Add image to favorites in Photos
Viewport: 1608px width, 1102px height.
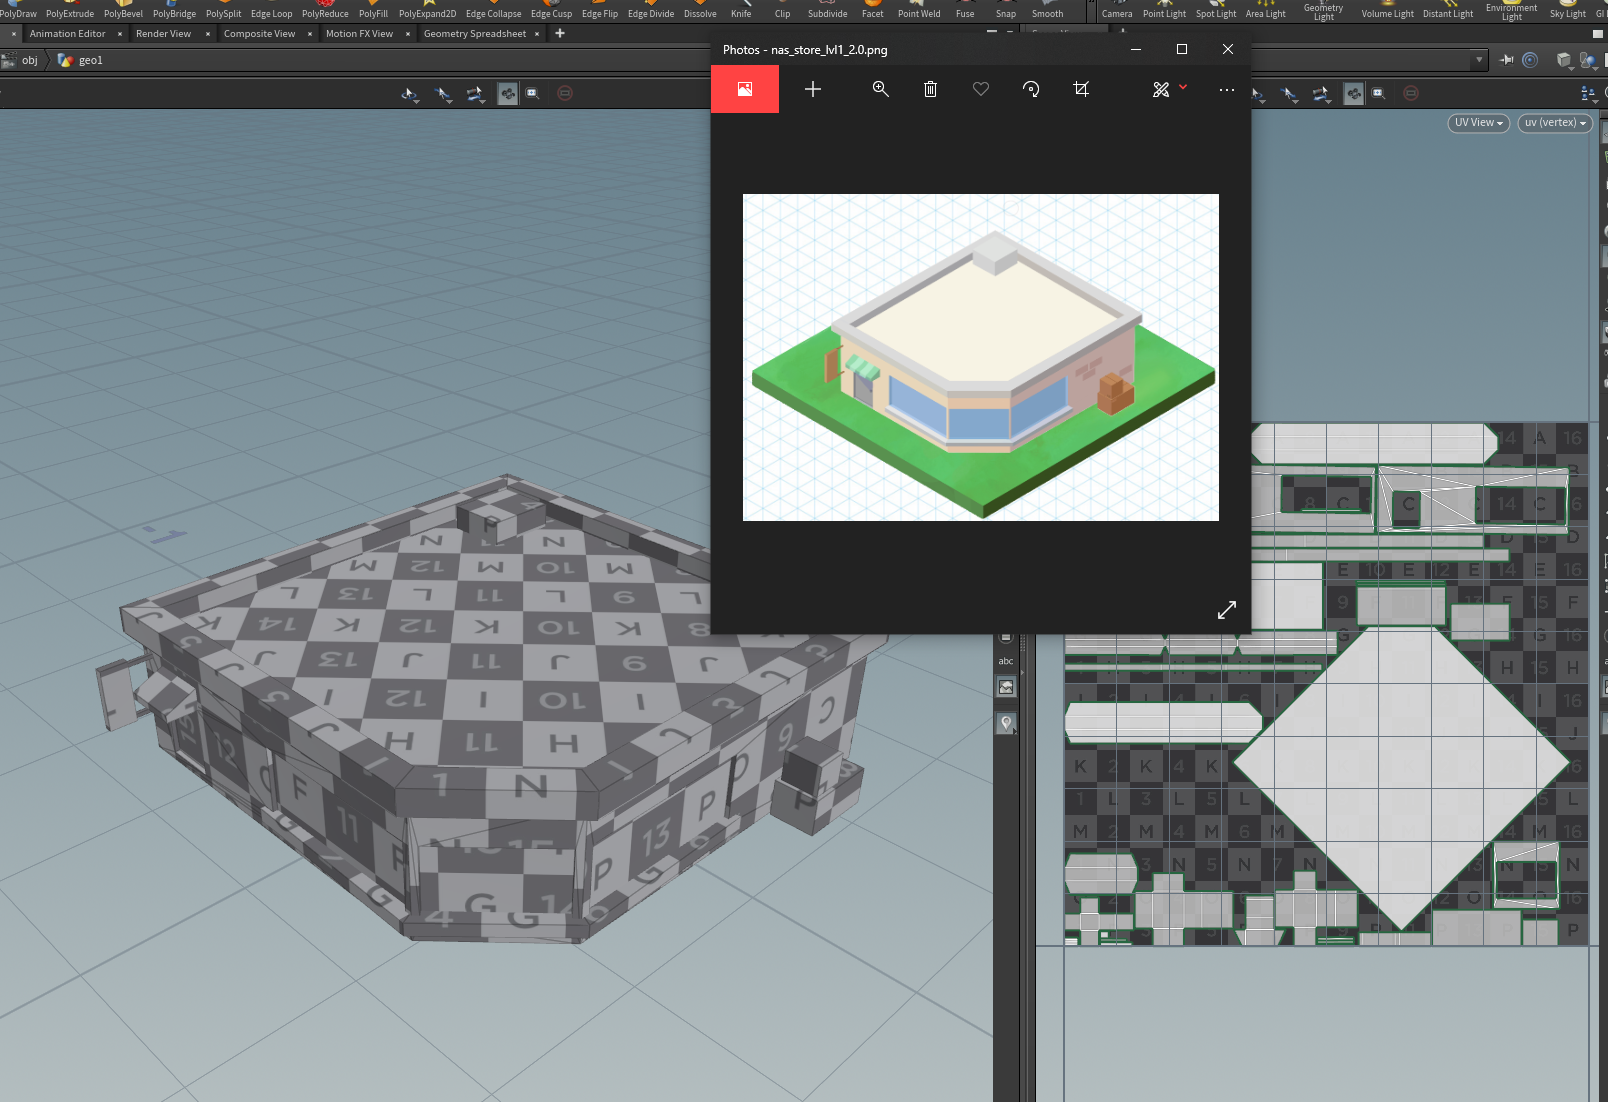tap(981, 89)
